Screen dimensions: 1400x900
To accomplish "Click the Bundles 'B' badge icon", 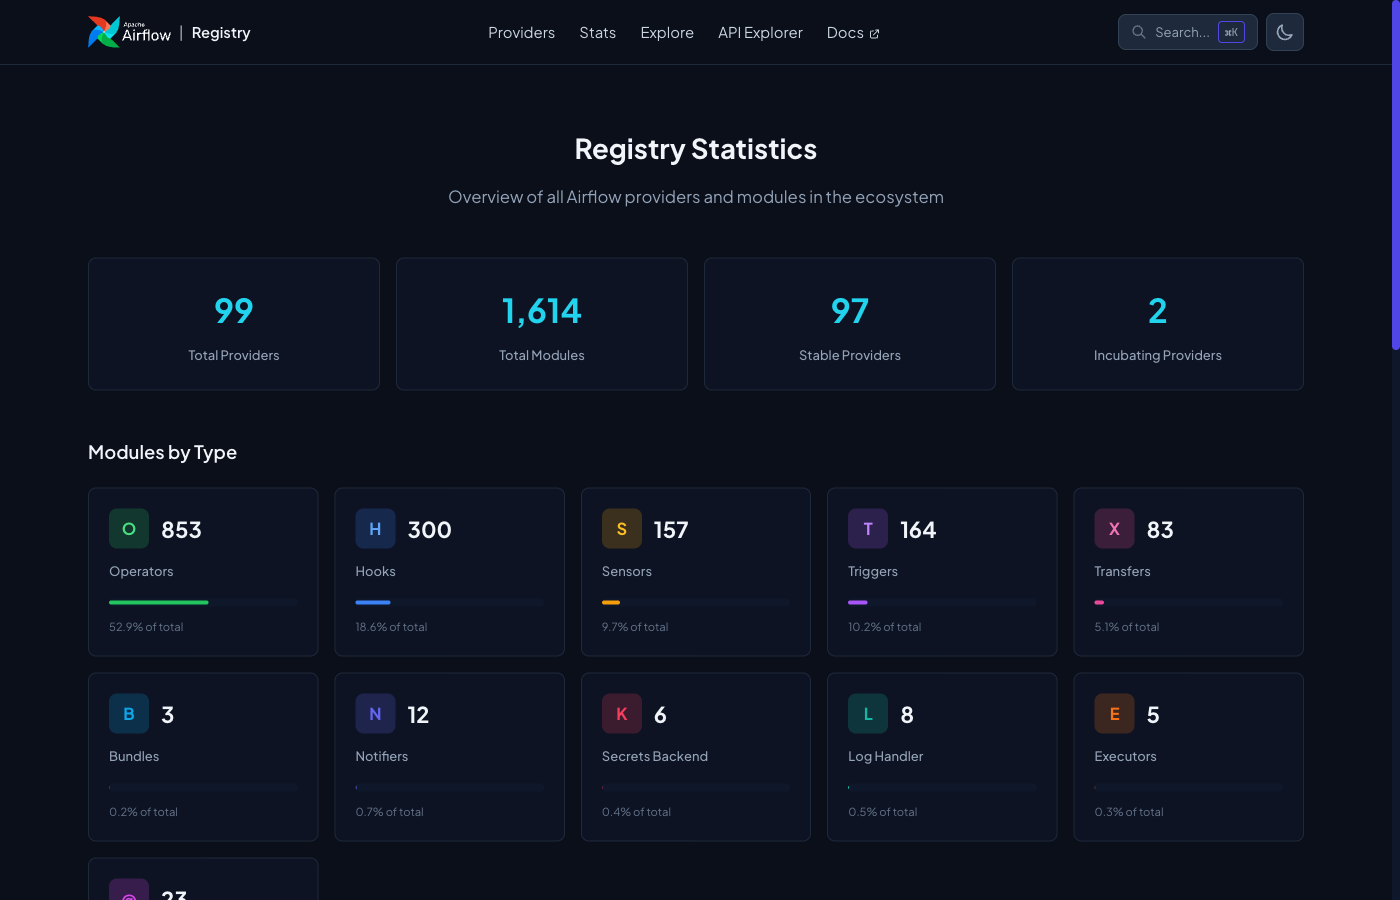I will tap(128, 713).
